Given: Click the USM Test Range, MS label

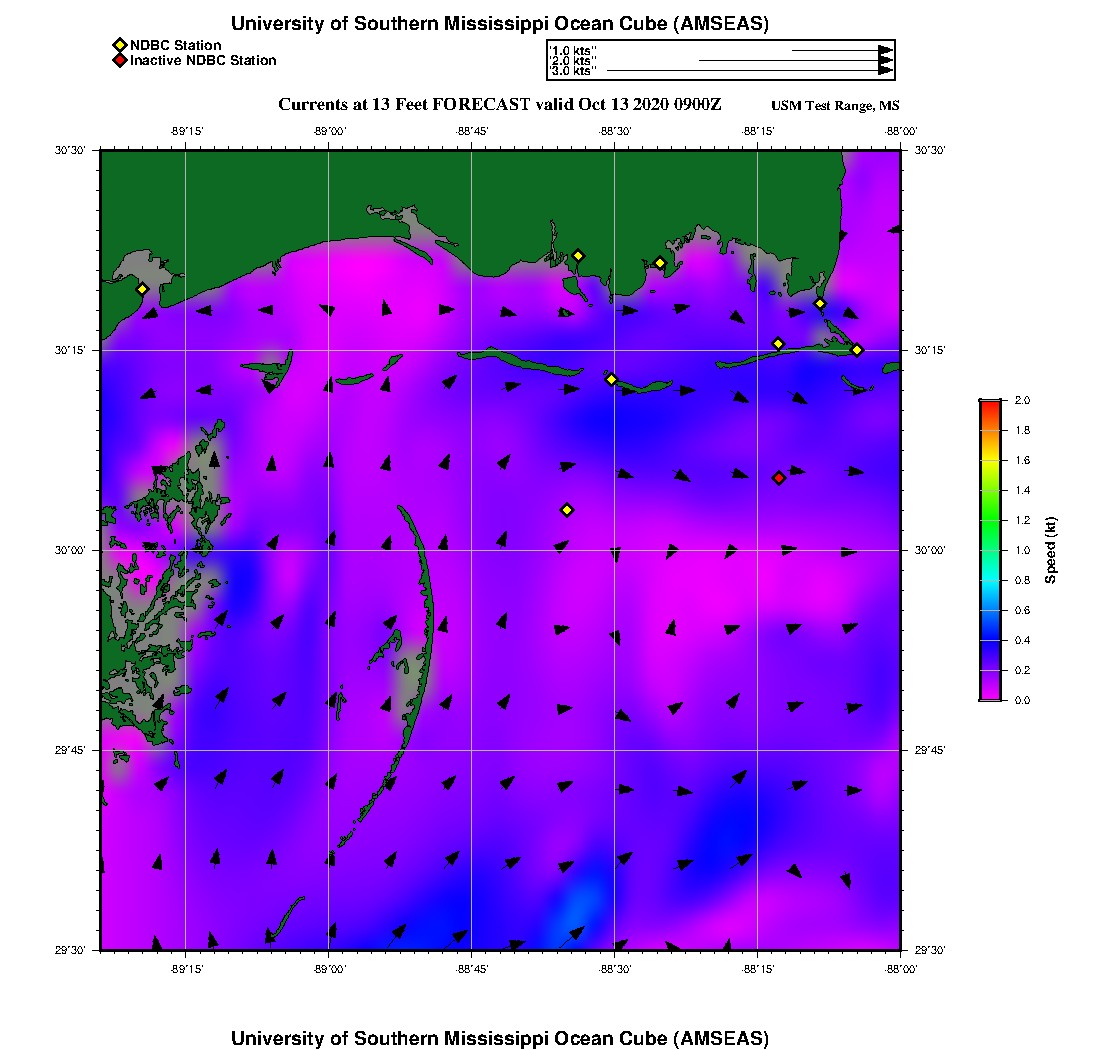Looking at the screenshot, I should [x=836, y=106].
